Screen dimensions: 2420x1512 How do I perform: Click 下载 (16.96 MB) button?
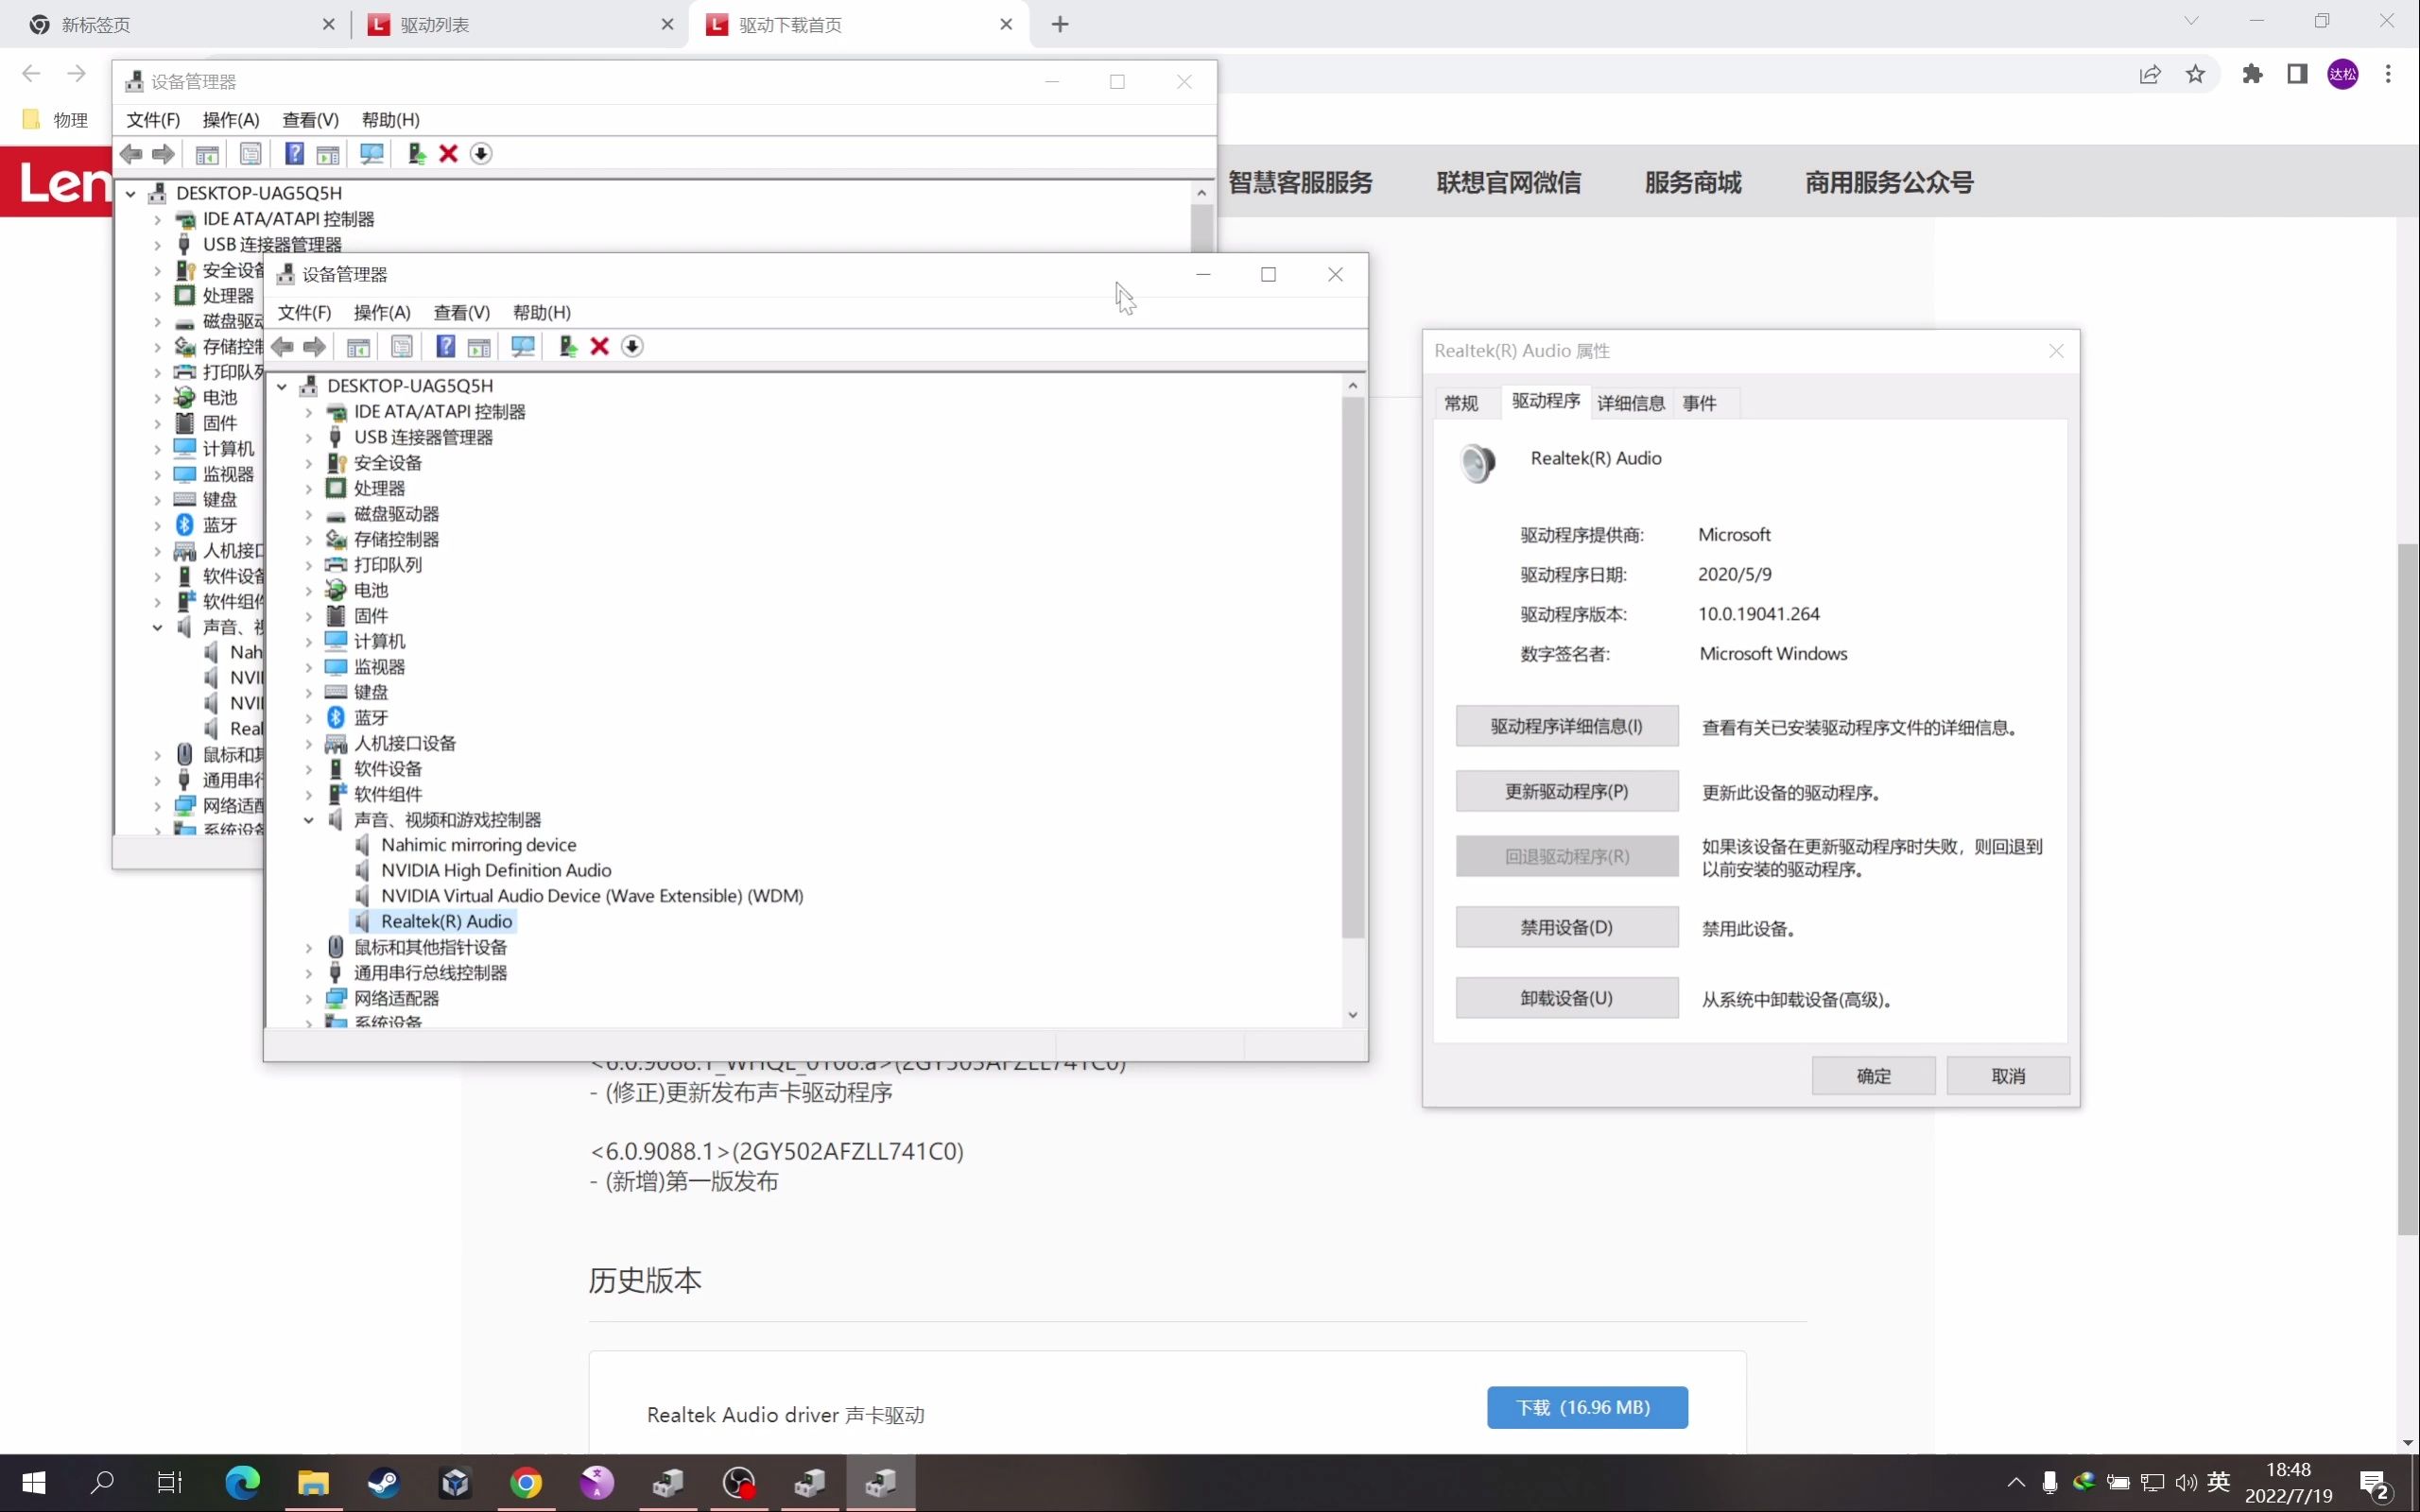[1587, 1408]
